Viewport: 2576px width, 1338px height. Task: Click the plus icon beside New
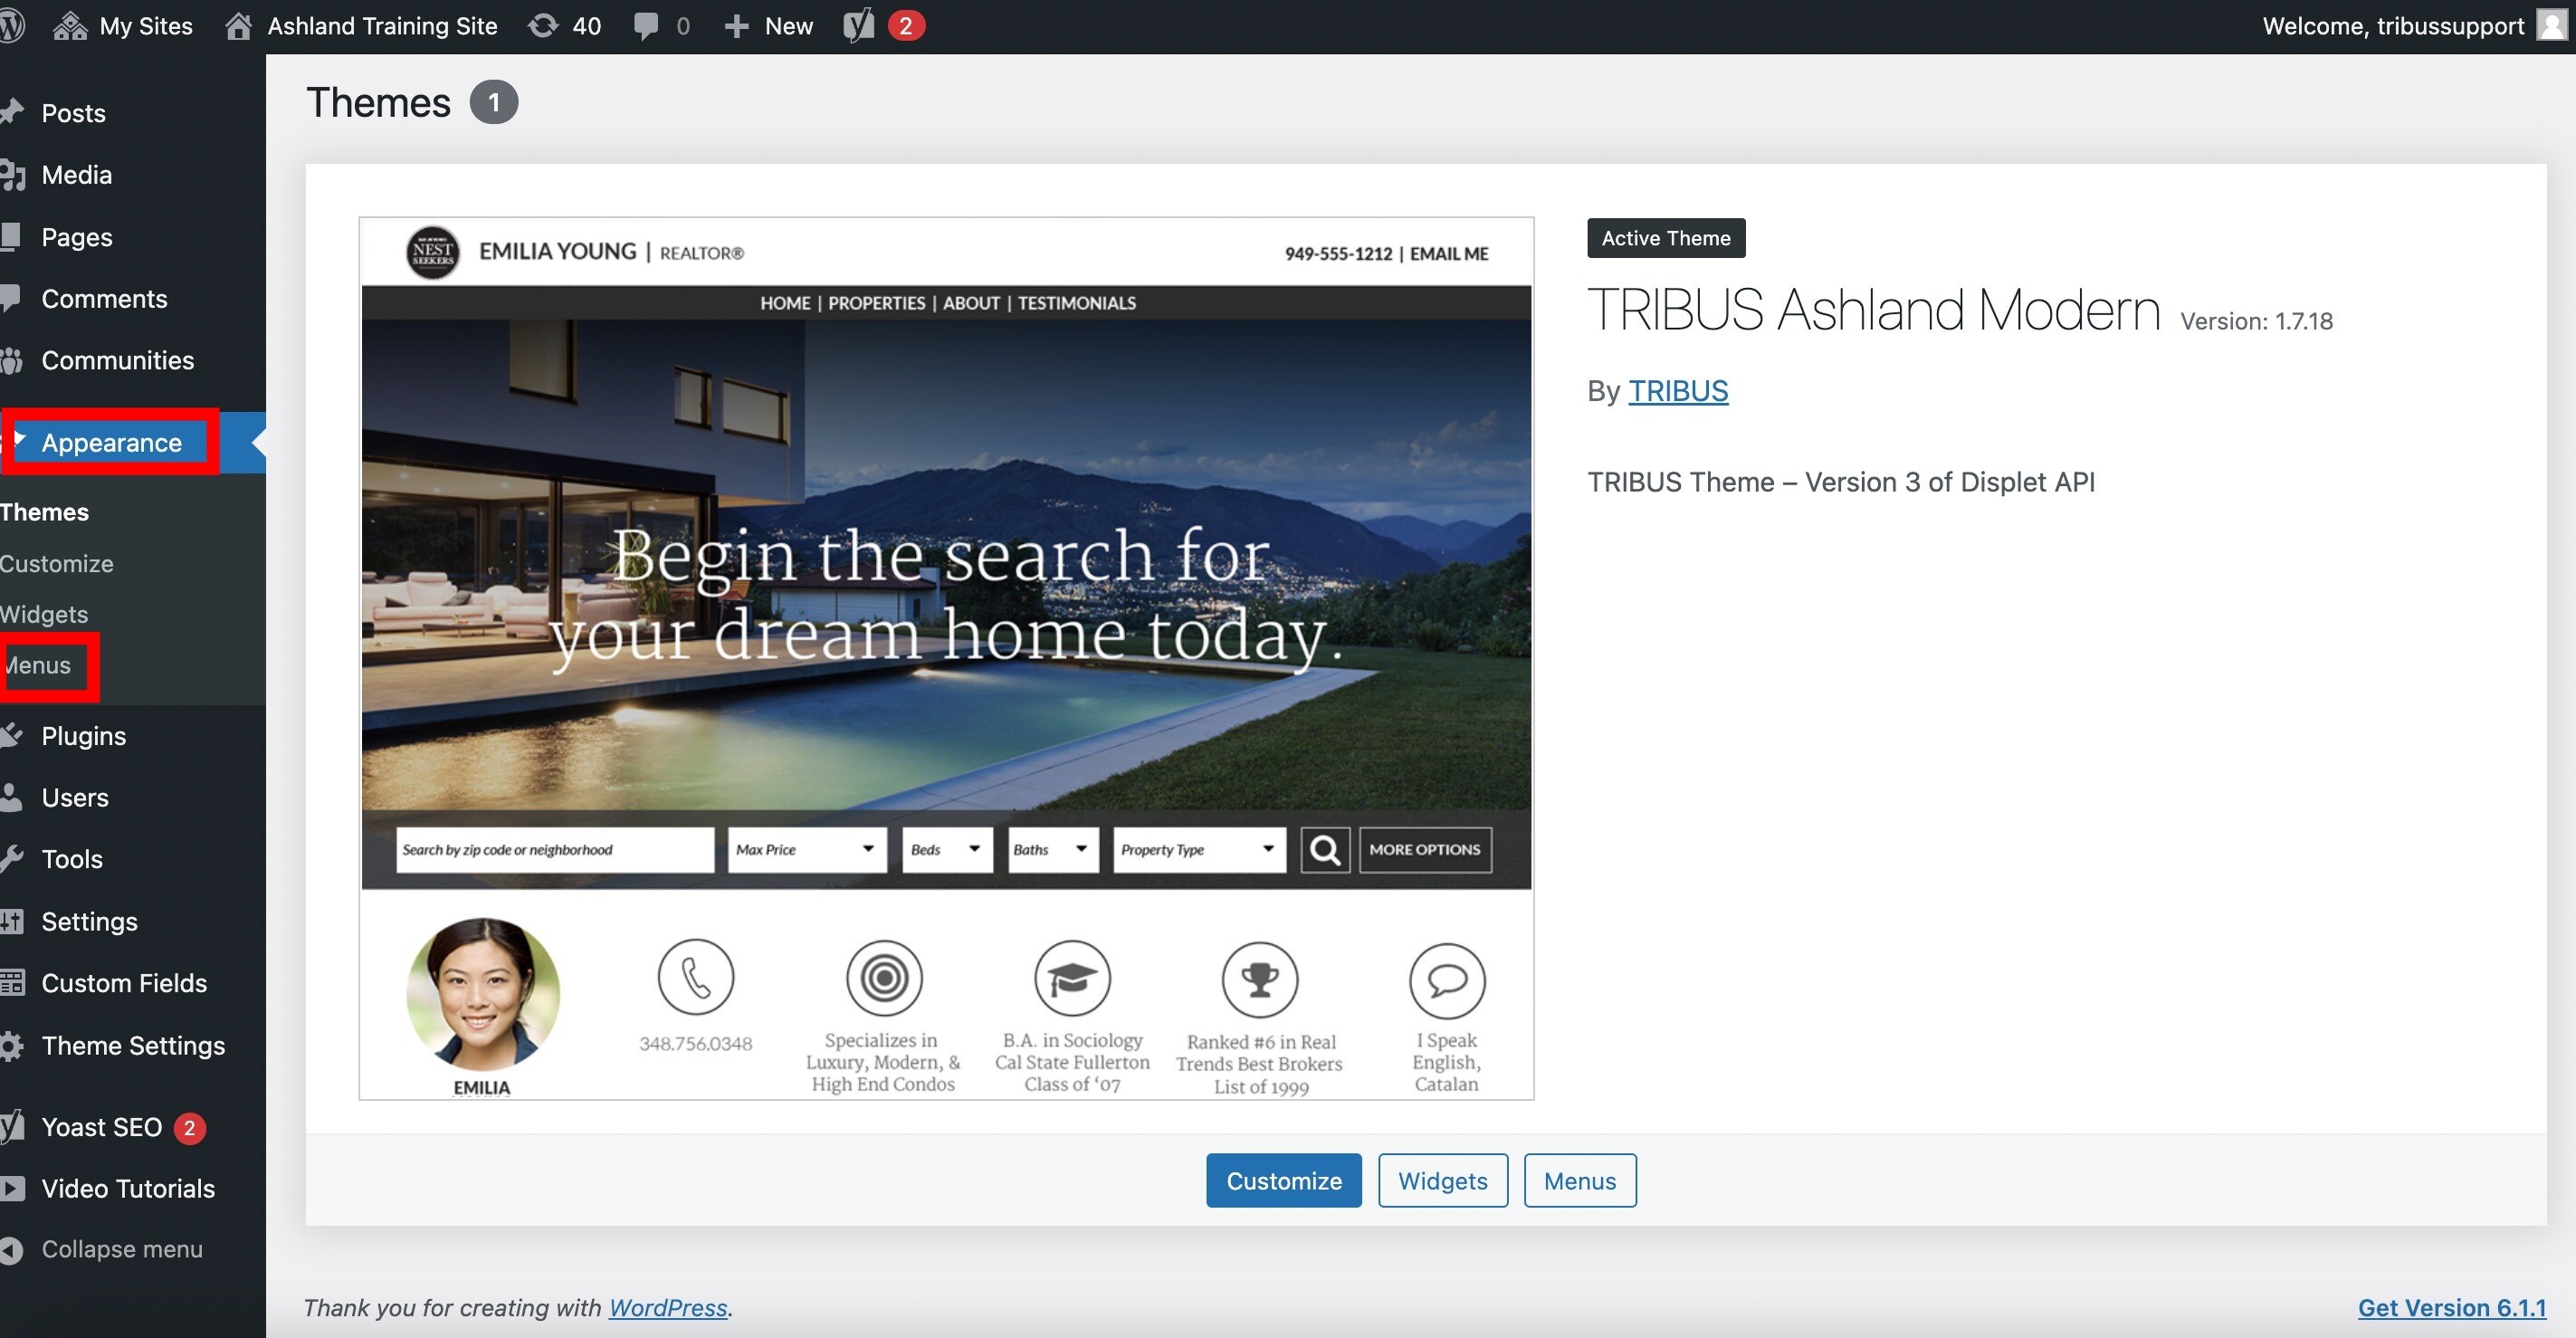point(736,27)
